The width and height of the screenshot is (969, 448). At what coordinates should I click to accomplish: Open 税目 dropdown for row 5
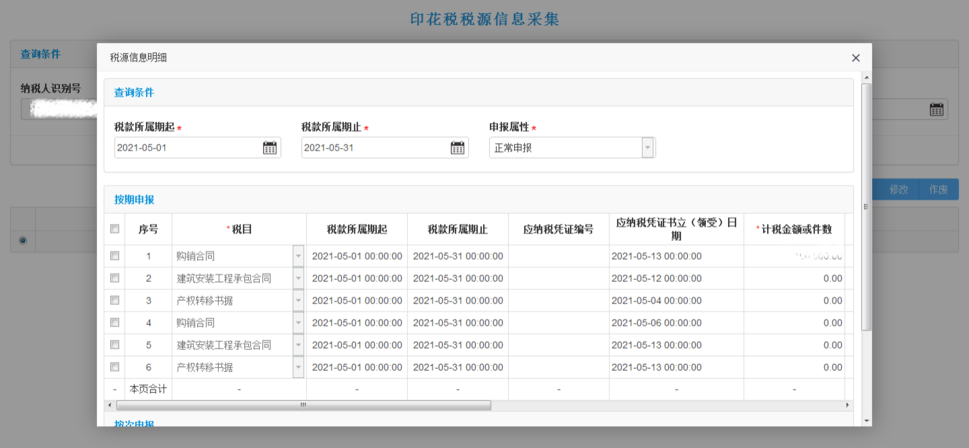coord(298,345)
